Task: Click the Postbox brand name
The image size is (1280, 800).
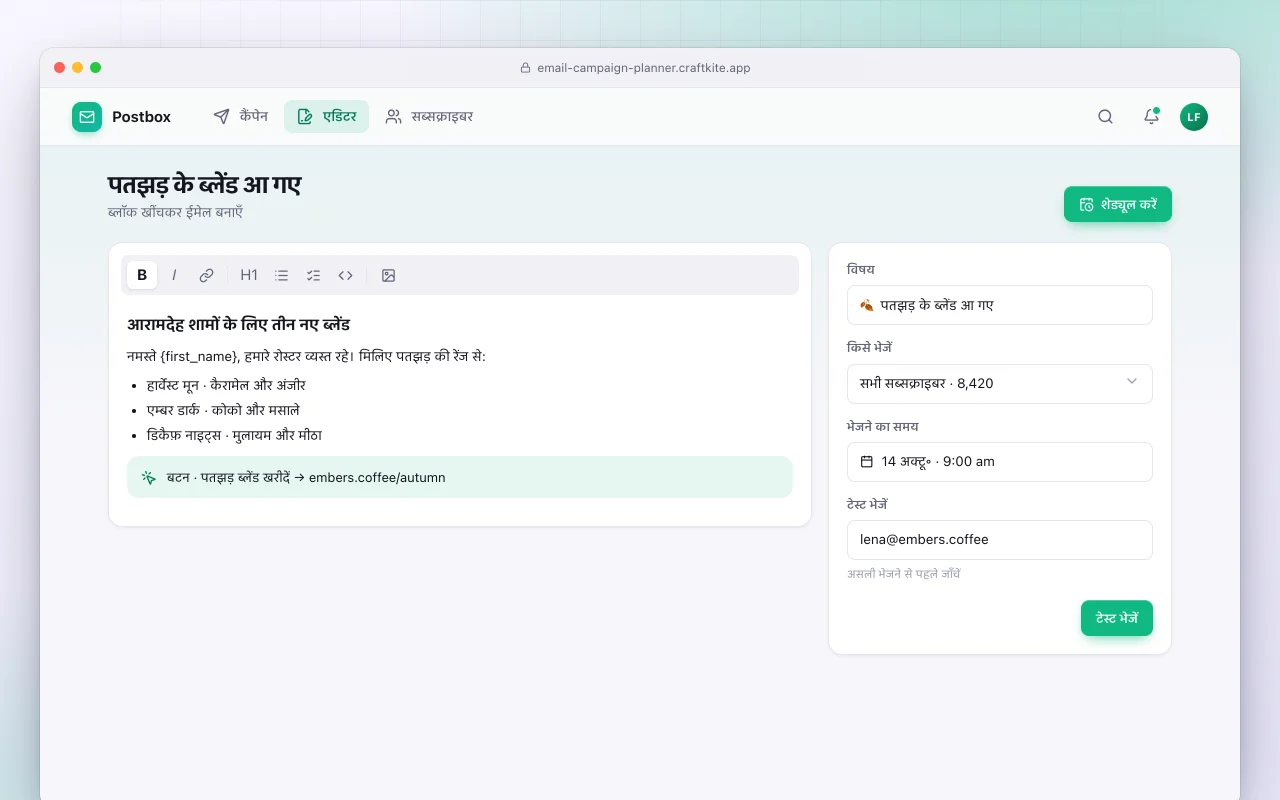Action: pos(141,117)
